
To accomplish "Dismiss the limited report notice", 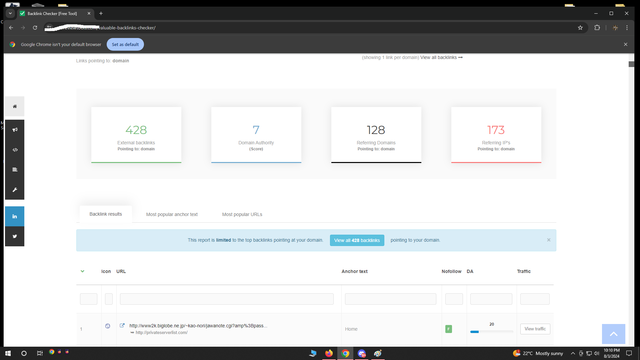I will pyautogui.click(x=549, y=240).
